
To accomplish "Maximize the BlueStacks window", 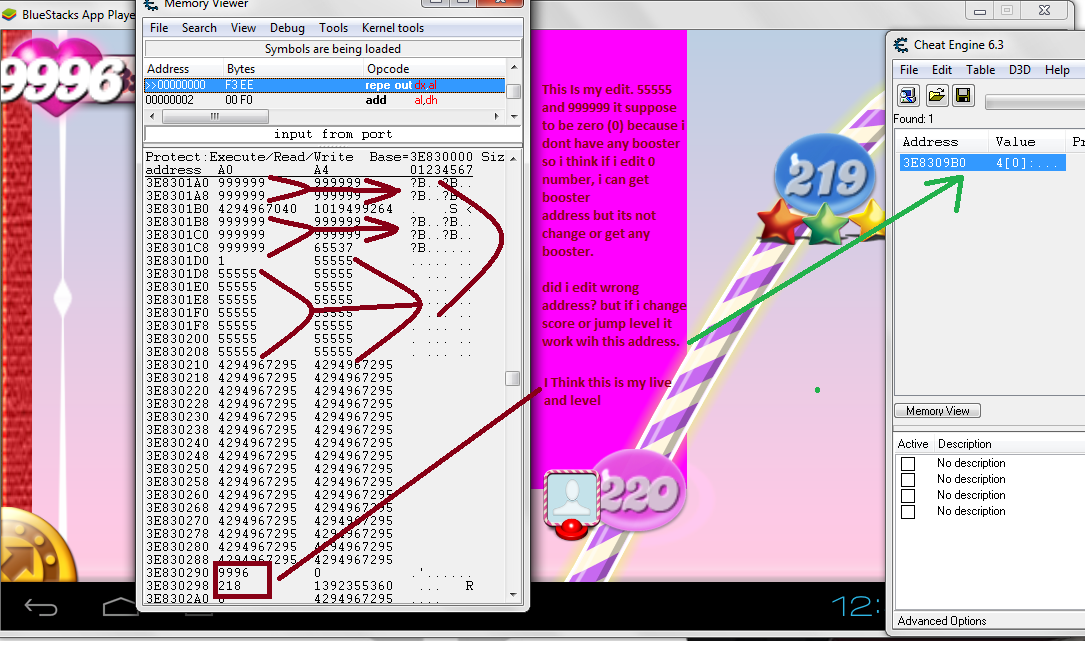I will click(x=1007, y=10).
